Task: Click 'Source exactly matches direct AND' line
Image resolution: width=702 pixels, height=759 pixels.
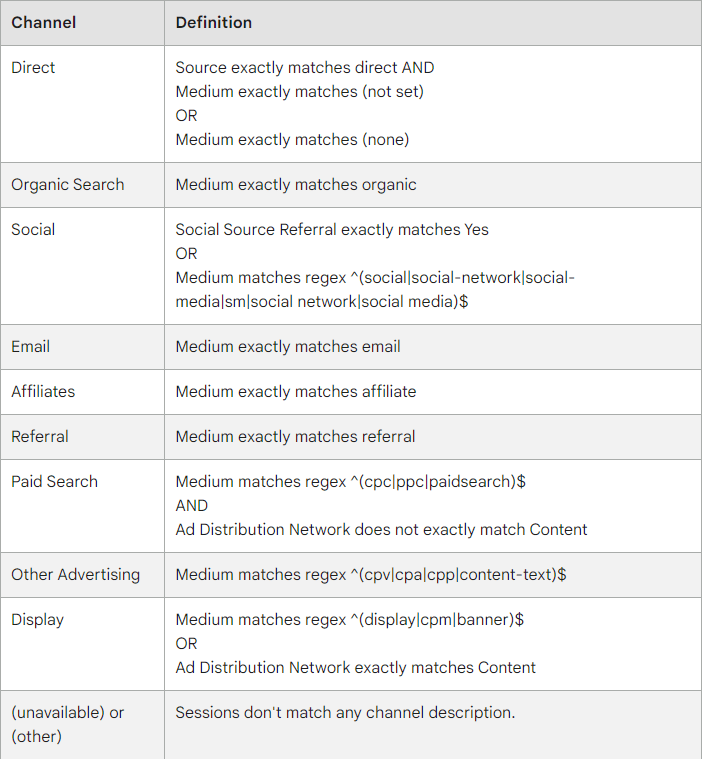Action: [304, 68]
